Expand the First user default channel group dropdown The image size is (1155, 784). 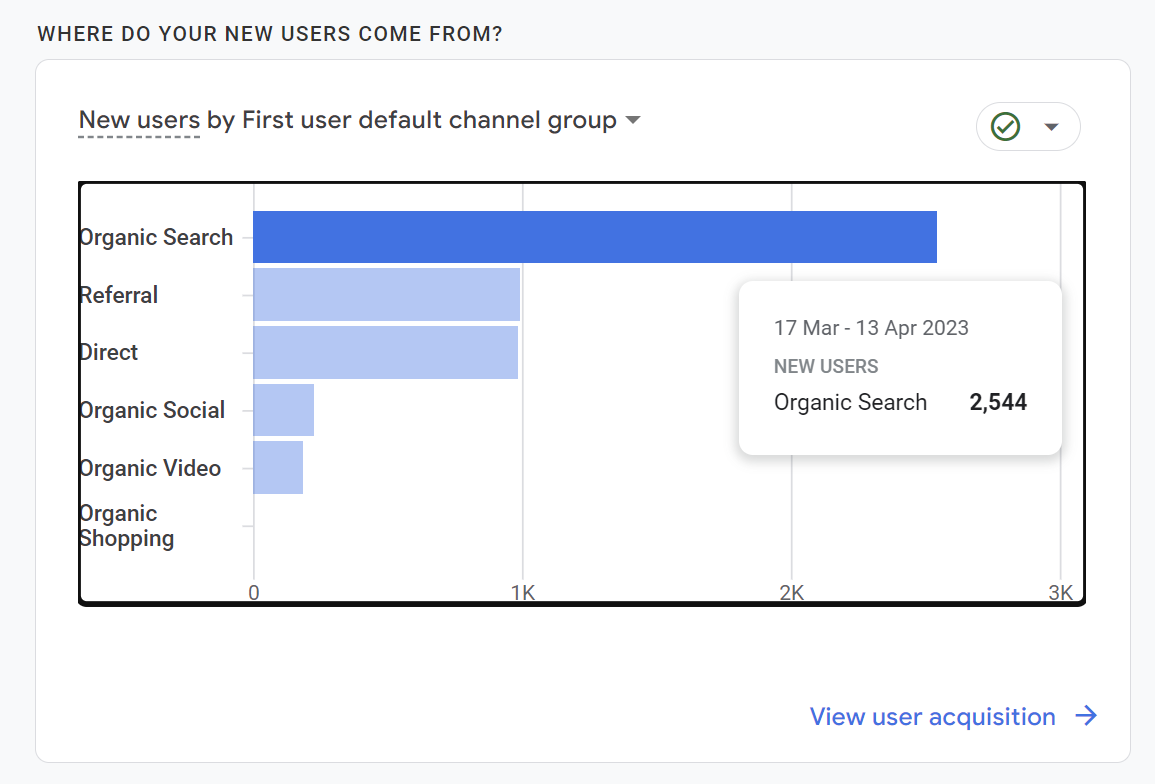[x=632, y=121]
